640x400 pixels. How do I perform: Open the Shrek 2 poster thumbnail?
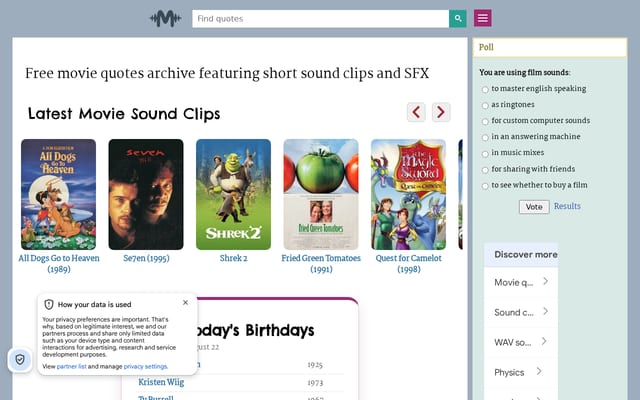pyautogui.click(x=233, y=194)
